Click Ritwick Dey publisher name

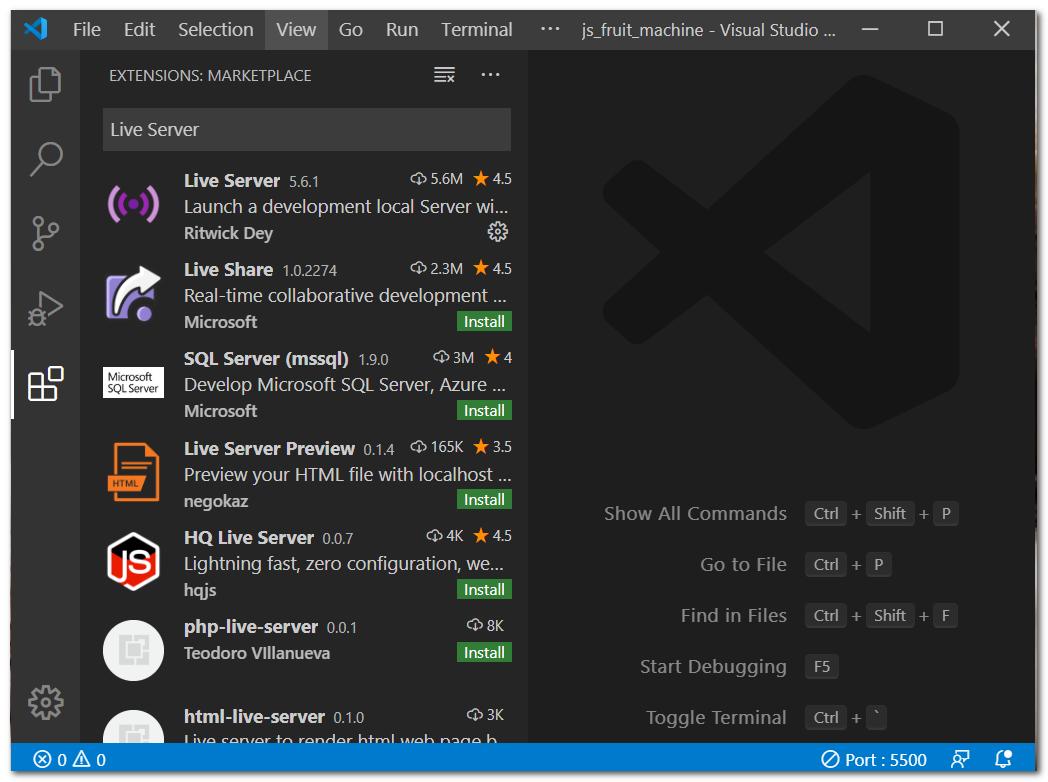pos(229,233)
